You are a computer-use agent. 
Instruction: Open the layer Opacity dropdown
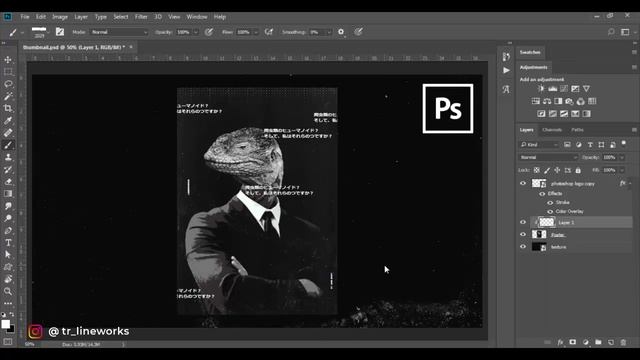(x=622, y=158)
